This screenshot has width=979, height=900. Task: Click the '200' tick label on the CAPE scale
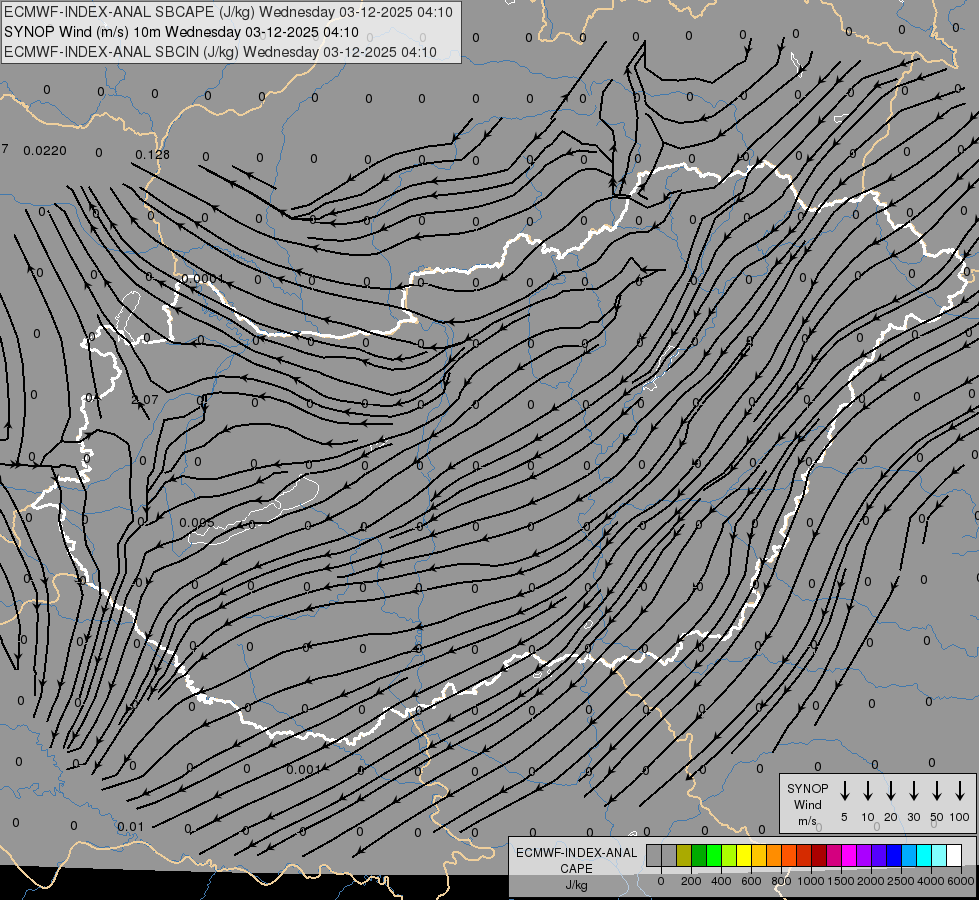(691, 881)
